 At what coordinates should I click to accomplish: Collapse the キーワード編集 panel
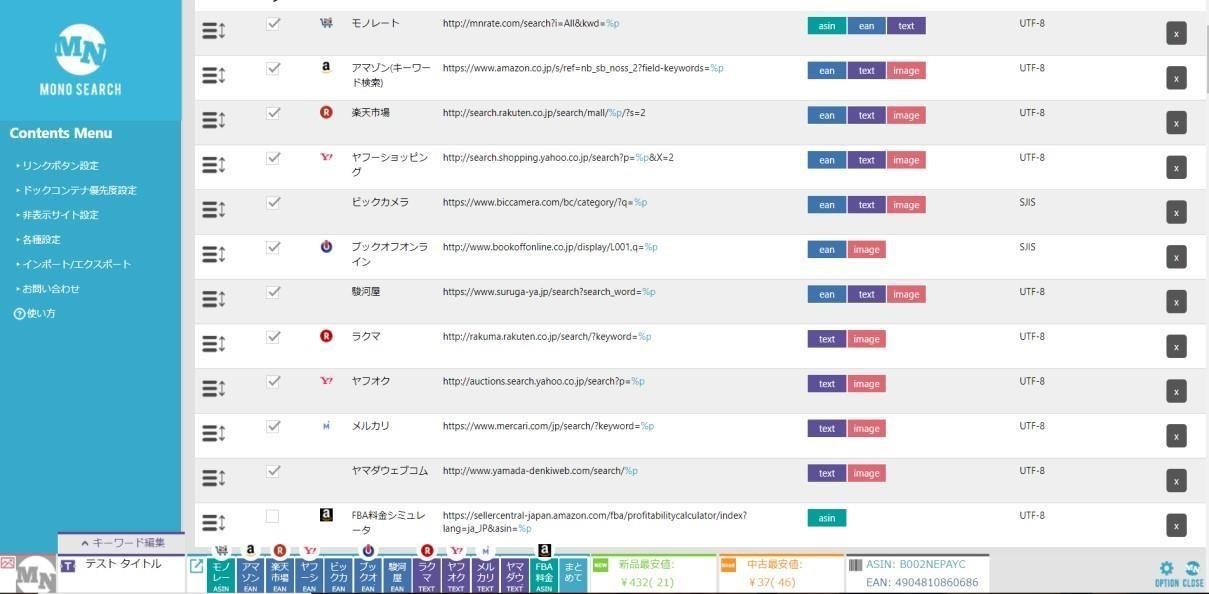(x=122, y=543)
